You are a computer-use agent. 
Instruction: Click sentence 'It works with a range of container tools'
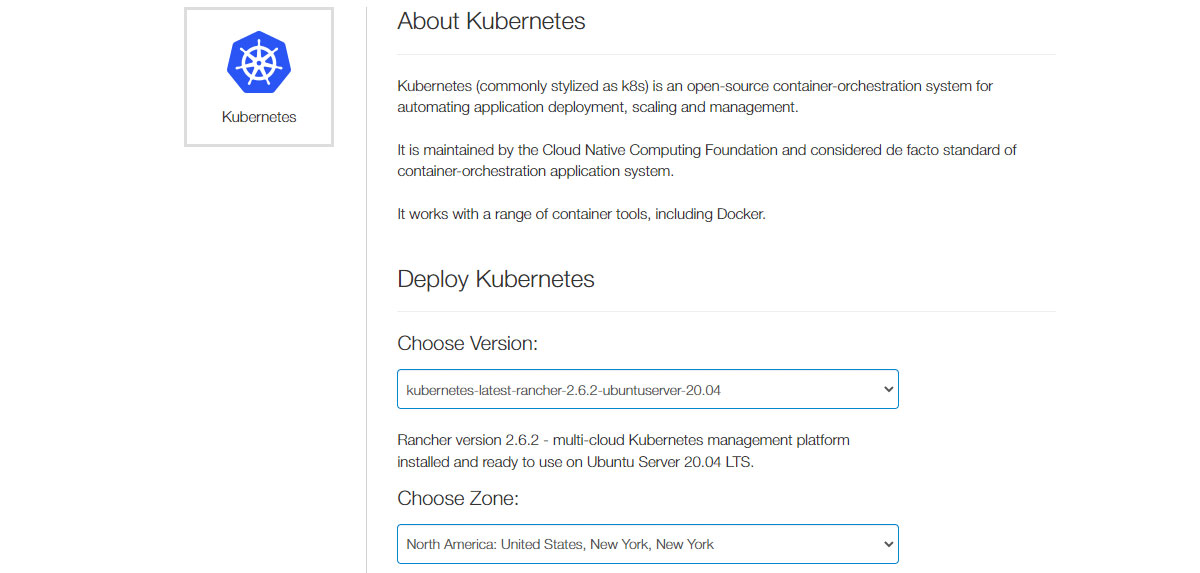[581, 214]
